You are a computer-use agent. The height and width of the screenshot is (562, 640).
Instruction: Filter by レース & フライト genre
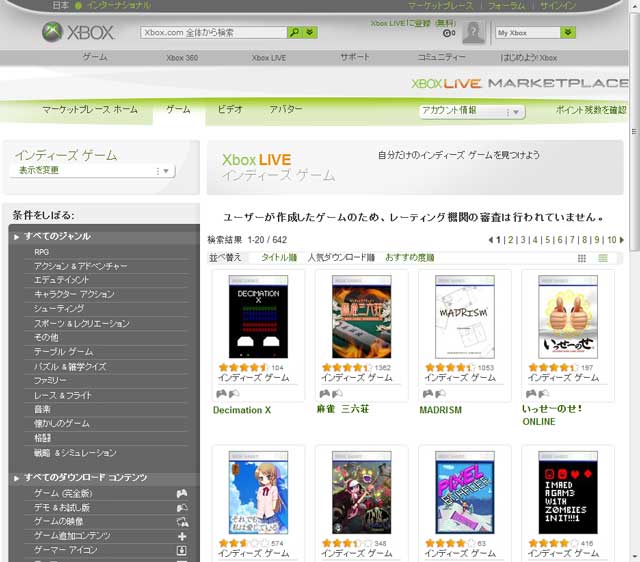pyautogui.click(x=63, y=395)
